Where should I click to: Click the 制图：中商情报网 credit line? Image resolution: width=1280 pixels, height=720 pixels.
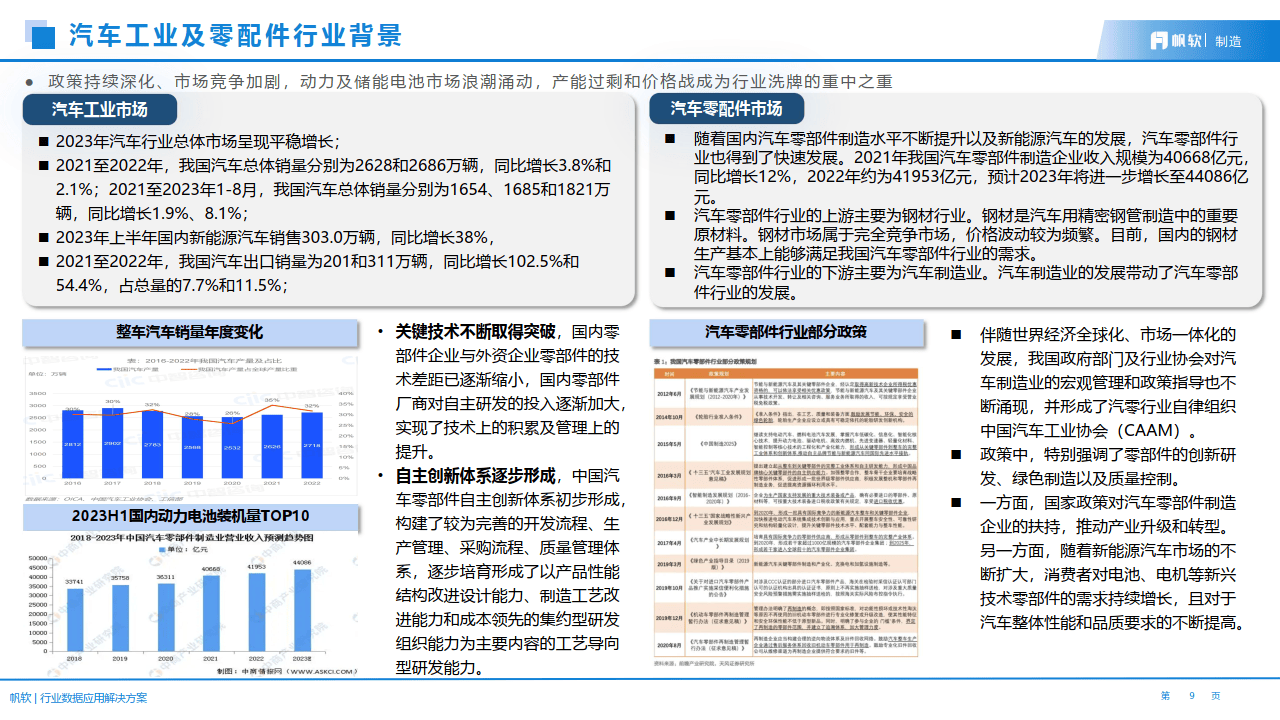[287, 671]
